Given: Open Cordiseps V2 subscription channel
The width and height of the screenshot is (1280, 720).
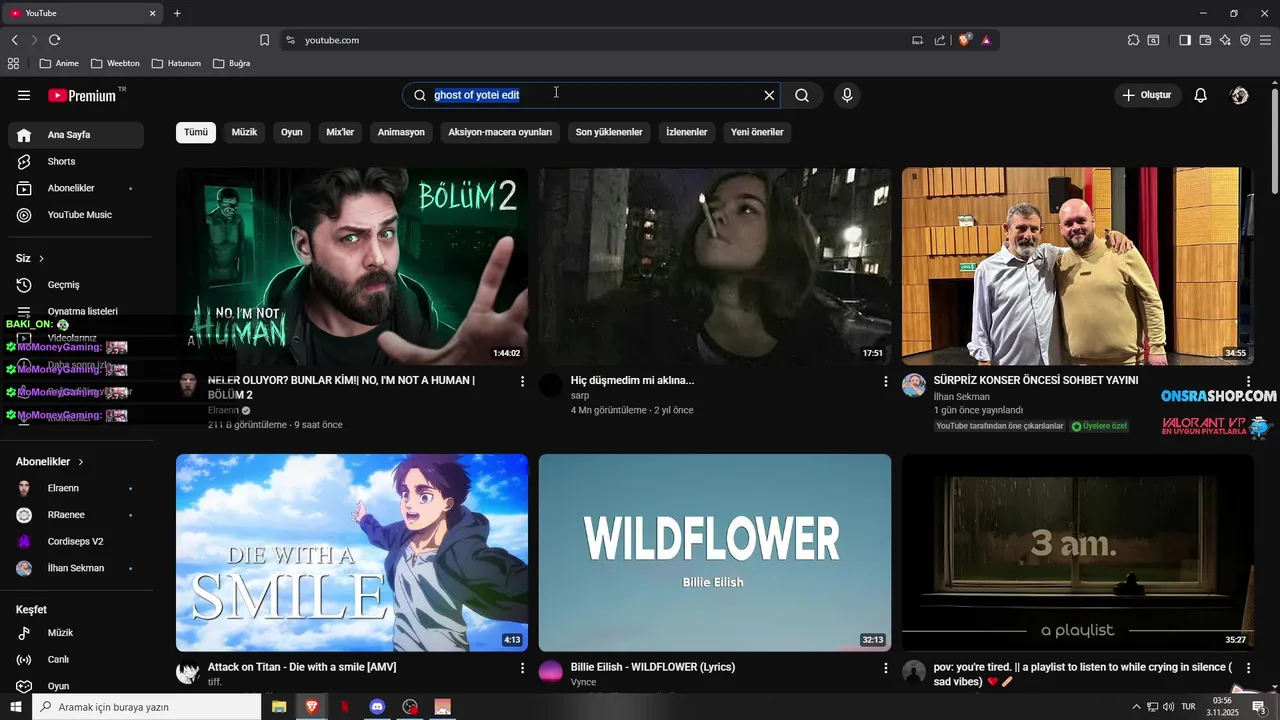Looking at the screenshot, I should [x=76, y=541].
